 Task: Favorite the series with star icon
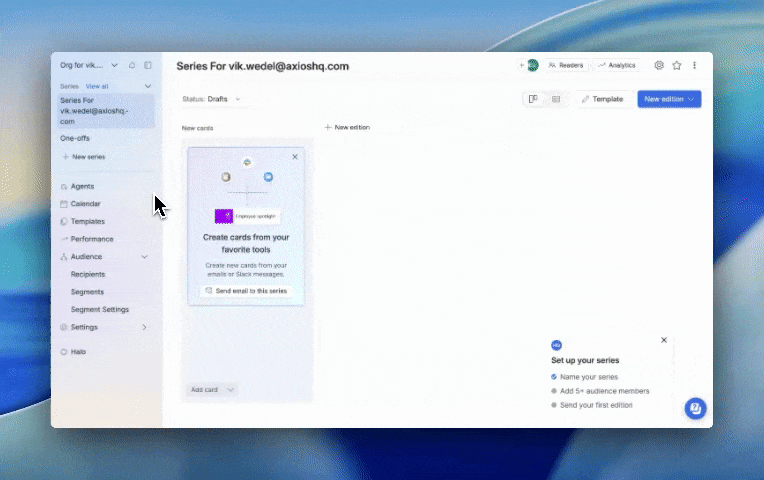[x=677, y=65]
